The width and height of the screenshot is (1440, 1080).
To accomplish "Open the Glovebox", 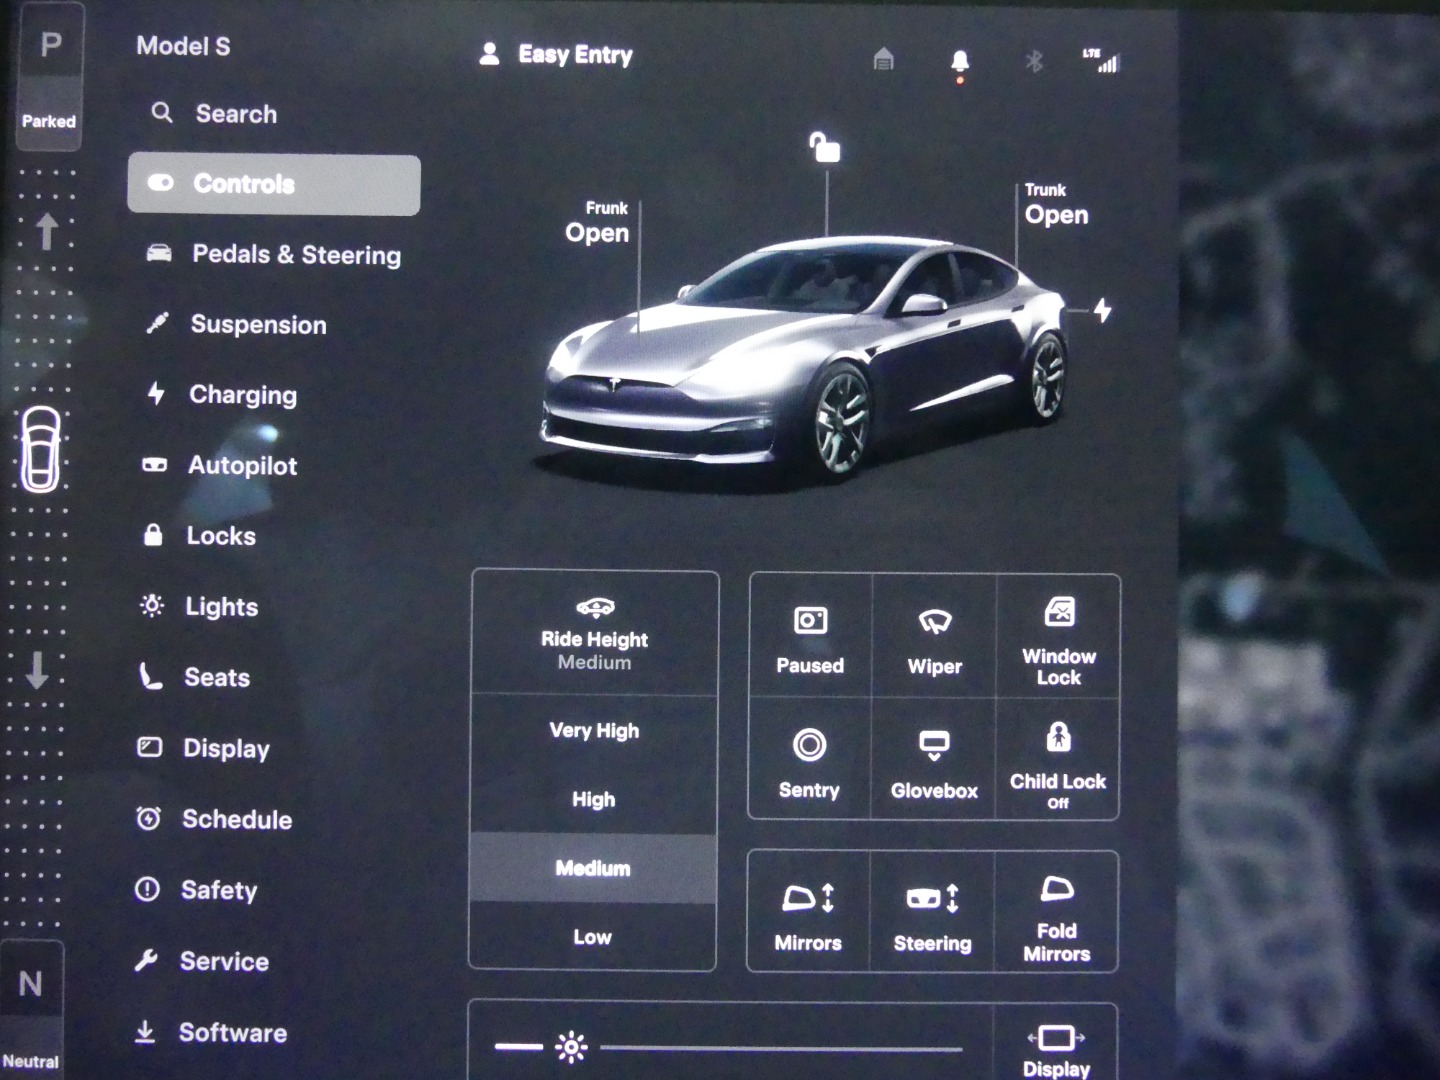I will pyautogui.click(x=934, y=762).
